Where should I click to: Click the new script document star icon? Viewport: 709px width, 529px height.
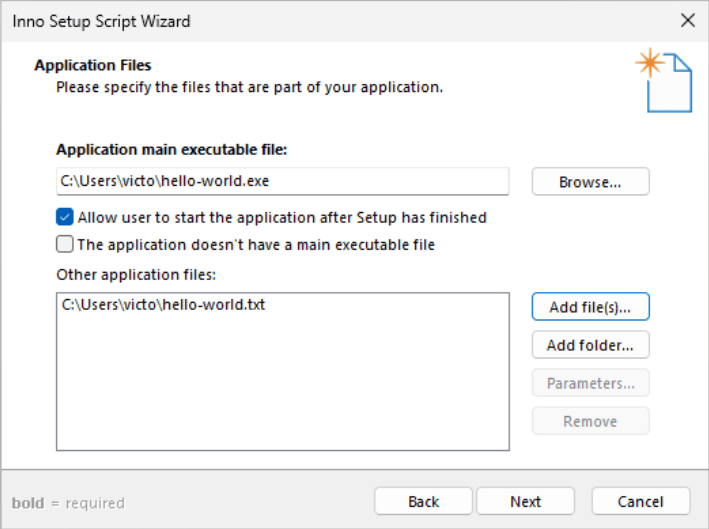pos(664,80)
